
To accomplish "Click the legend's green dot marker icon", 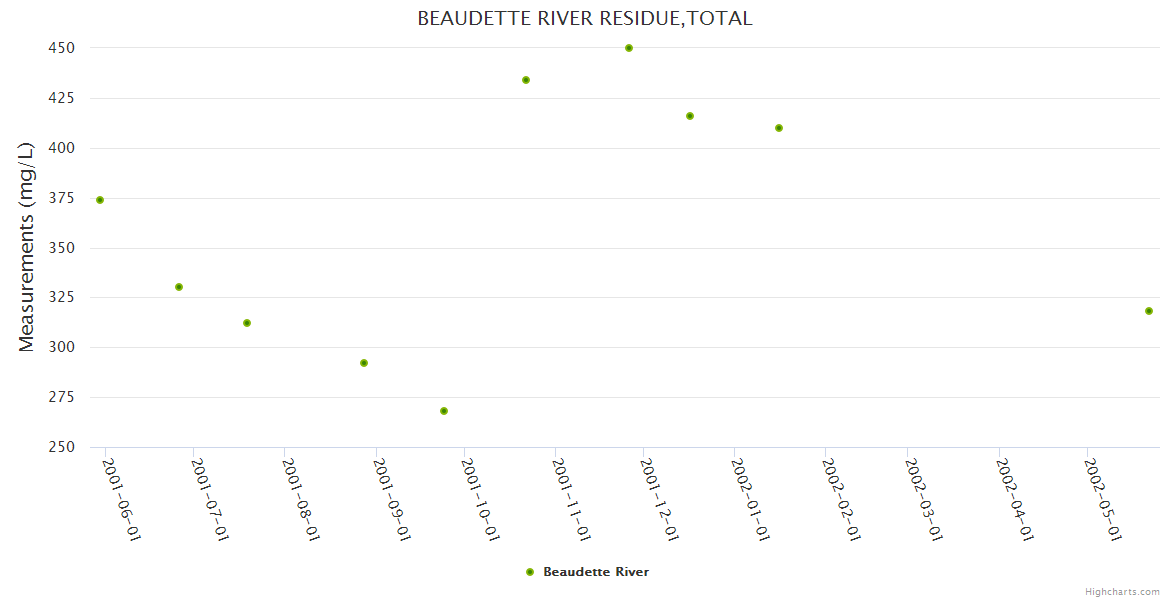I will (x=530, y=572).
